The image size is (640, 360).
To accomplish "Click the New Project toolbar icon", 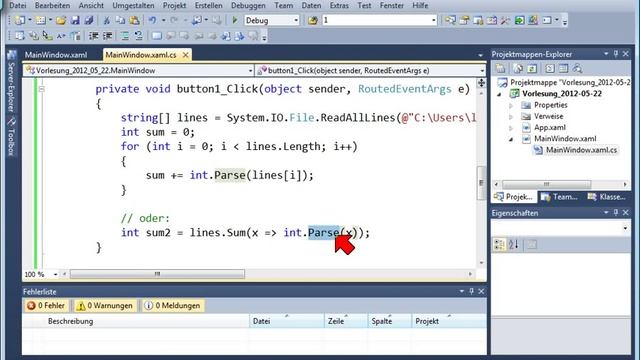I will click(x=19, y=20).
